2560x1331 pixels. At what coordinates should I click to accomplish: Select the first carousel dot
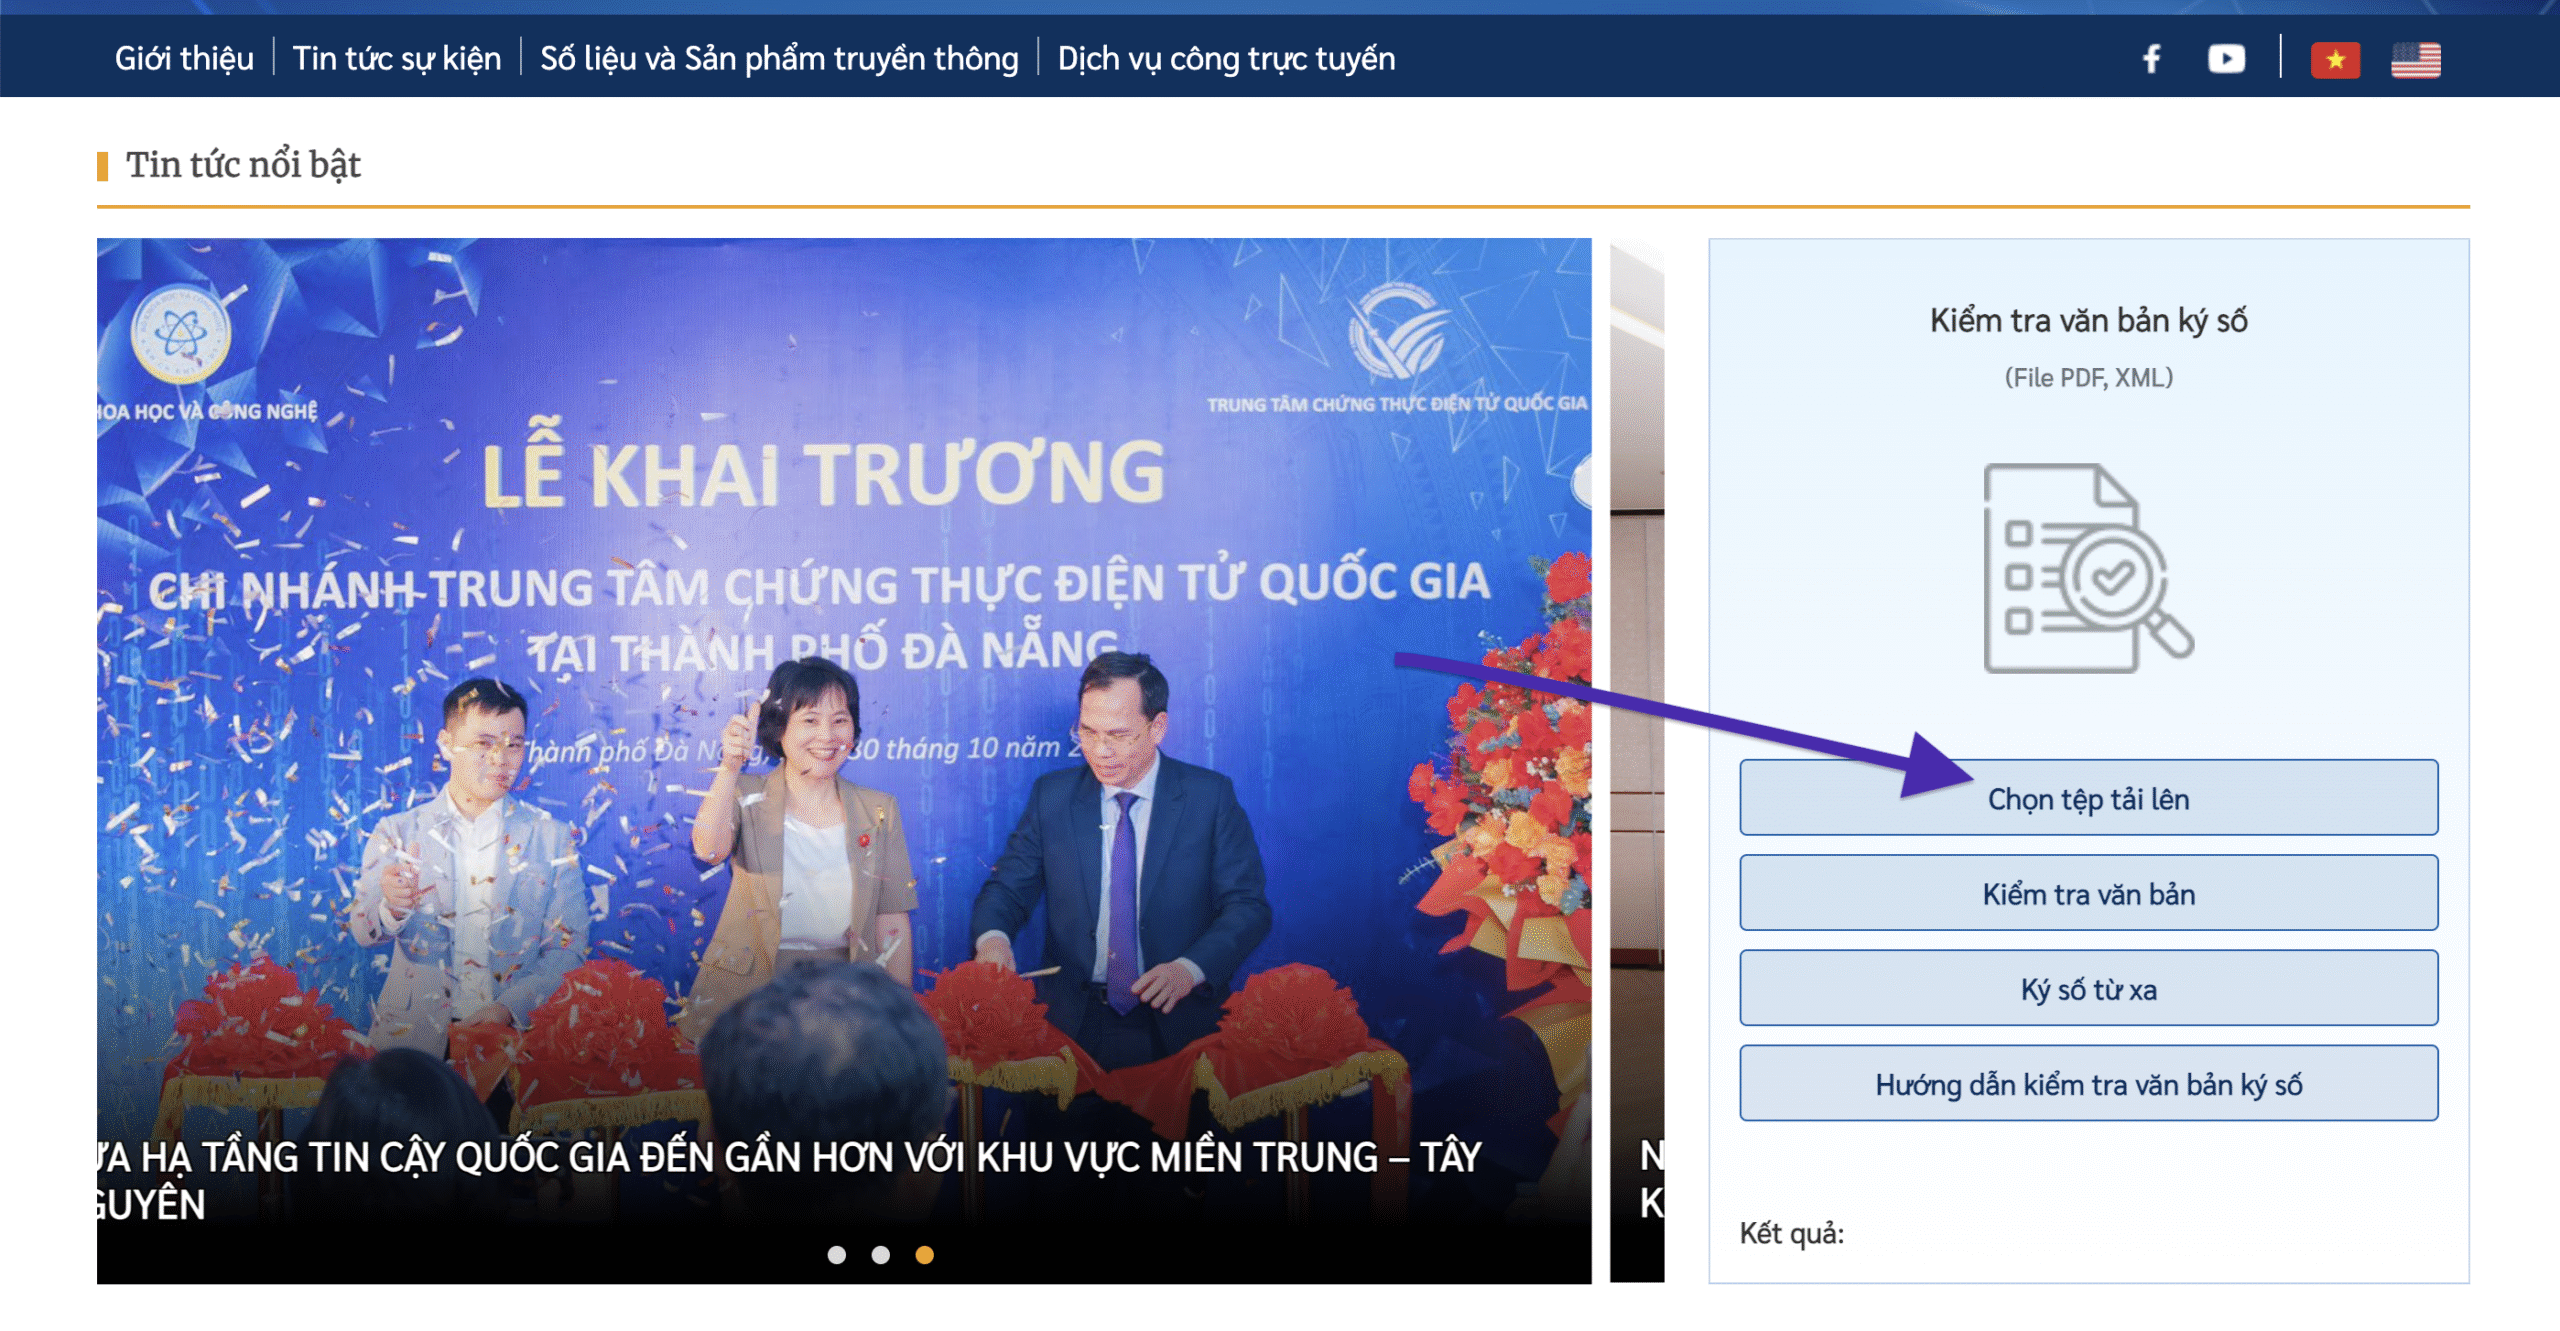pyautogui.click(x=837, y=1254)
